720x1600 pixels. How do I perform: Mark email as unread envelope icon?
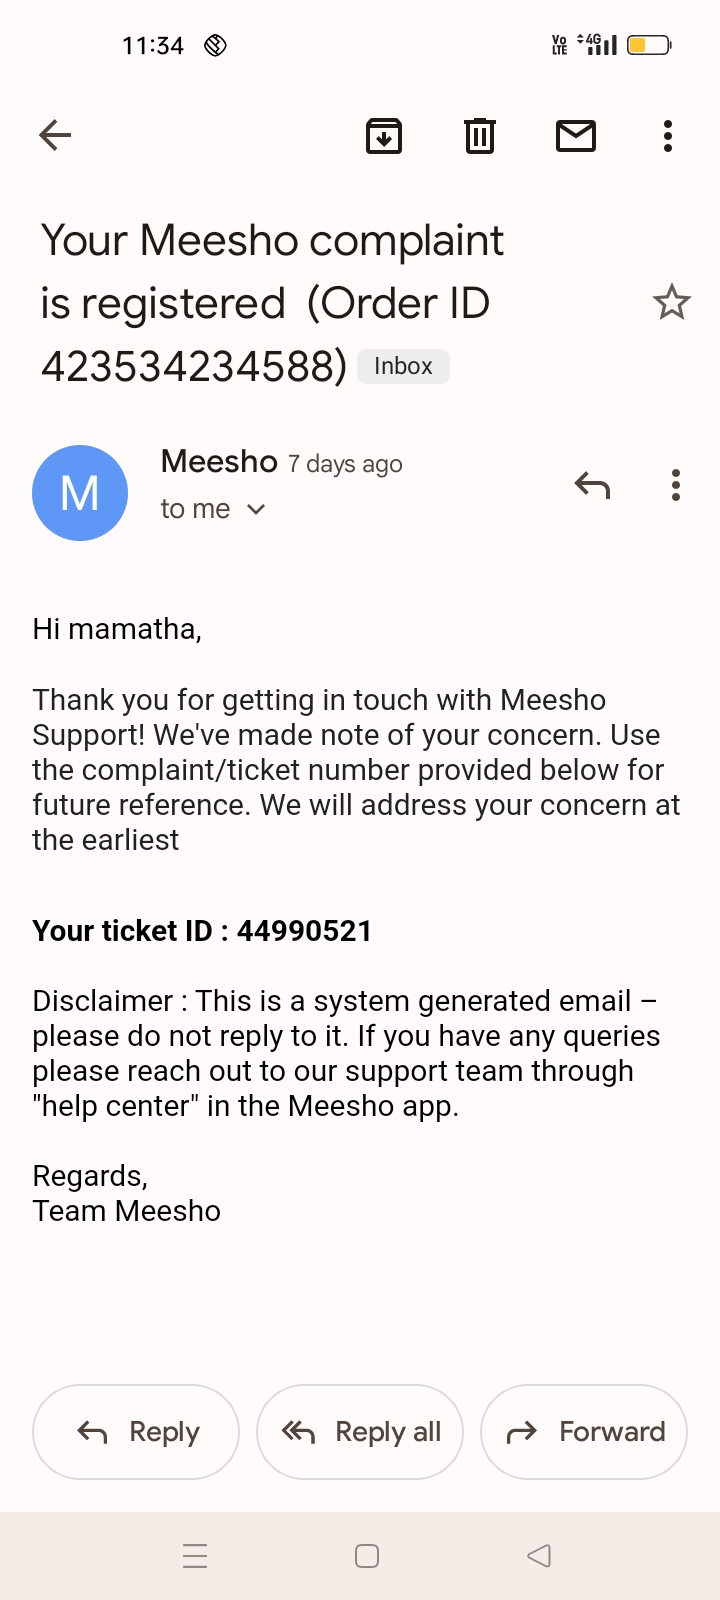click(576, 136)
